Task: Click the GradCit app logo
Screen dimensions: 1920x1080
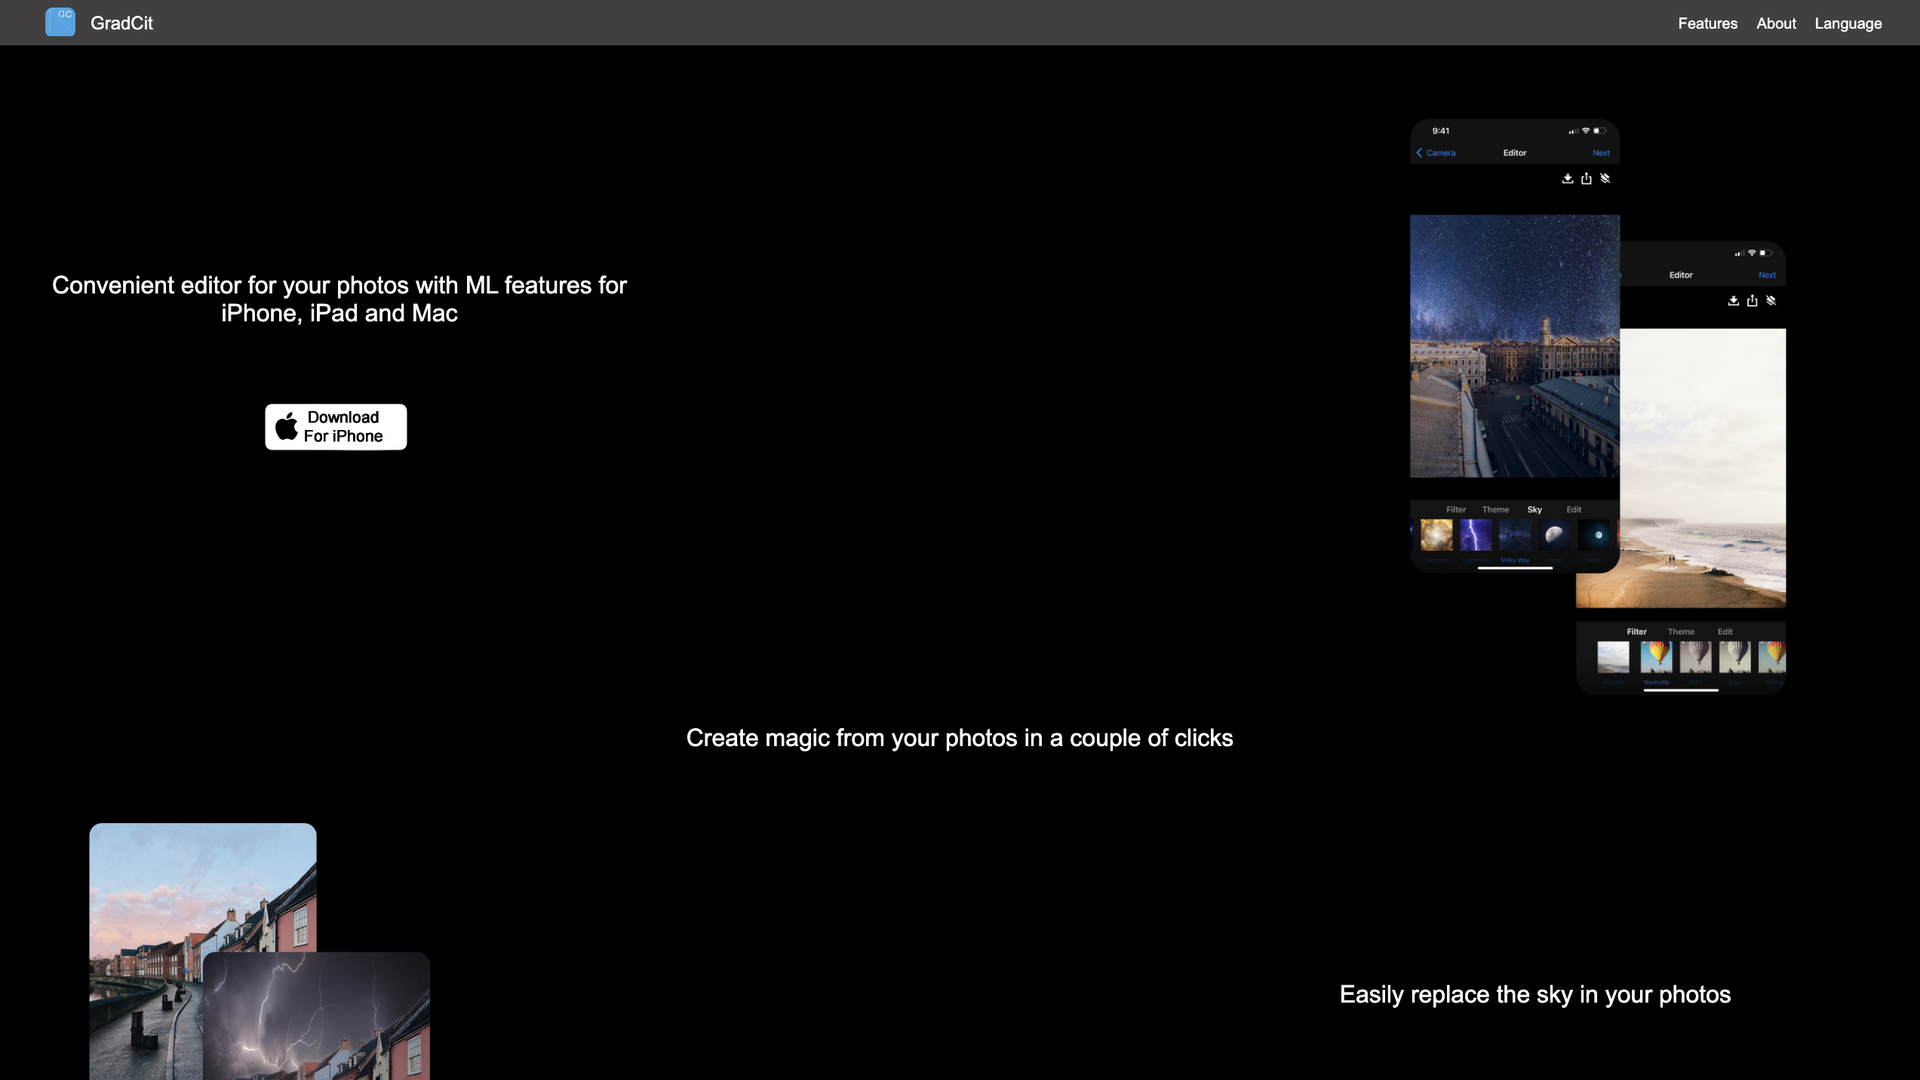Action: (60, 22)
